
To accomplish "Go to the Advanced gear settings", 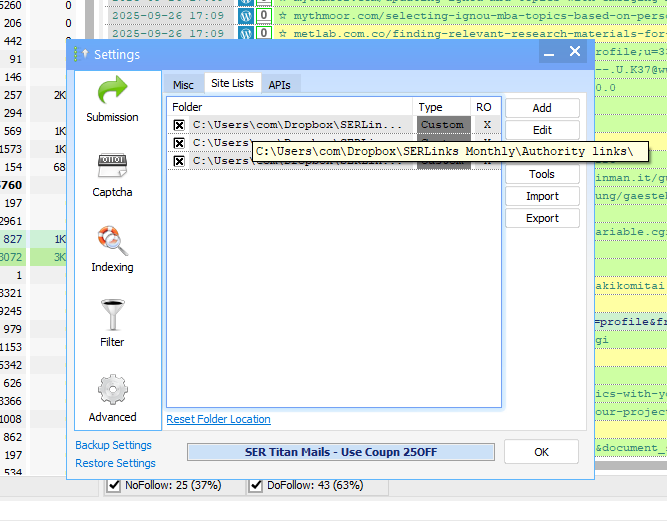I will (x=112, y=398).
